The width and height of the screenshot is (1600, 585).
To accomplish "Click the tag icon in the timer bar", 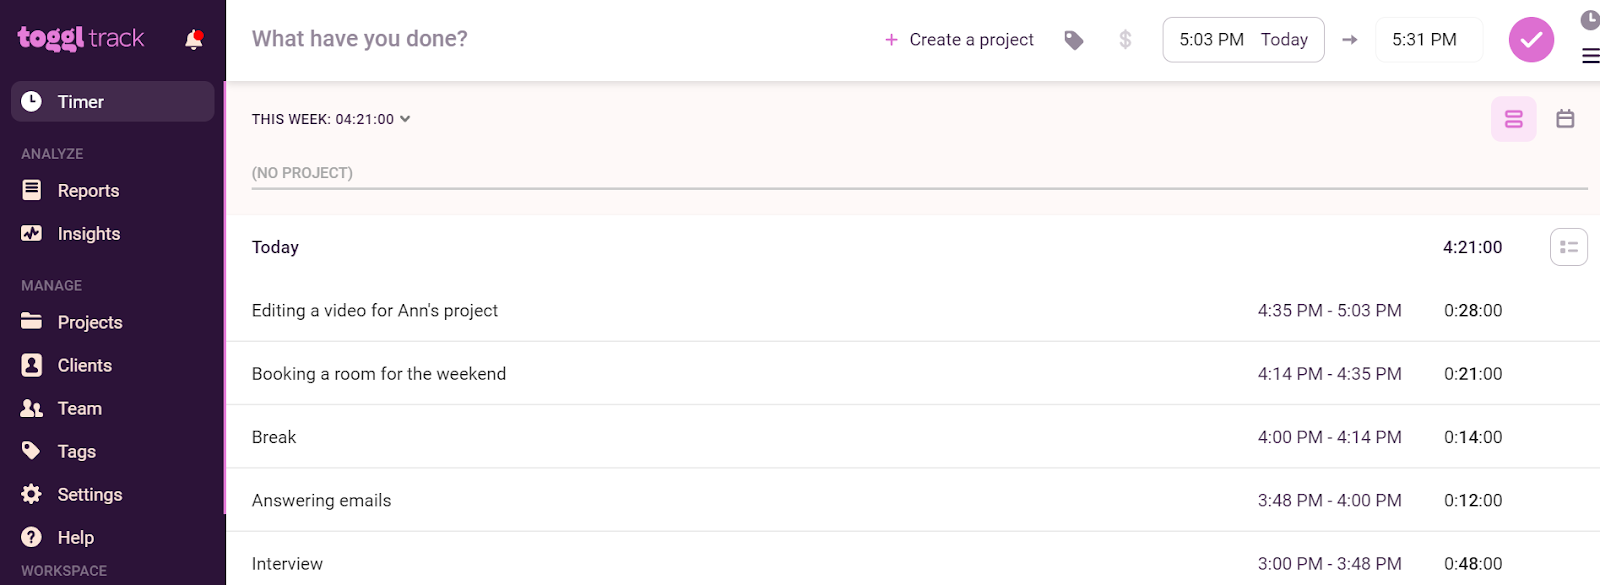I will [1074, 40].
